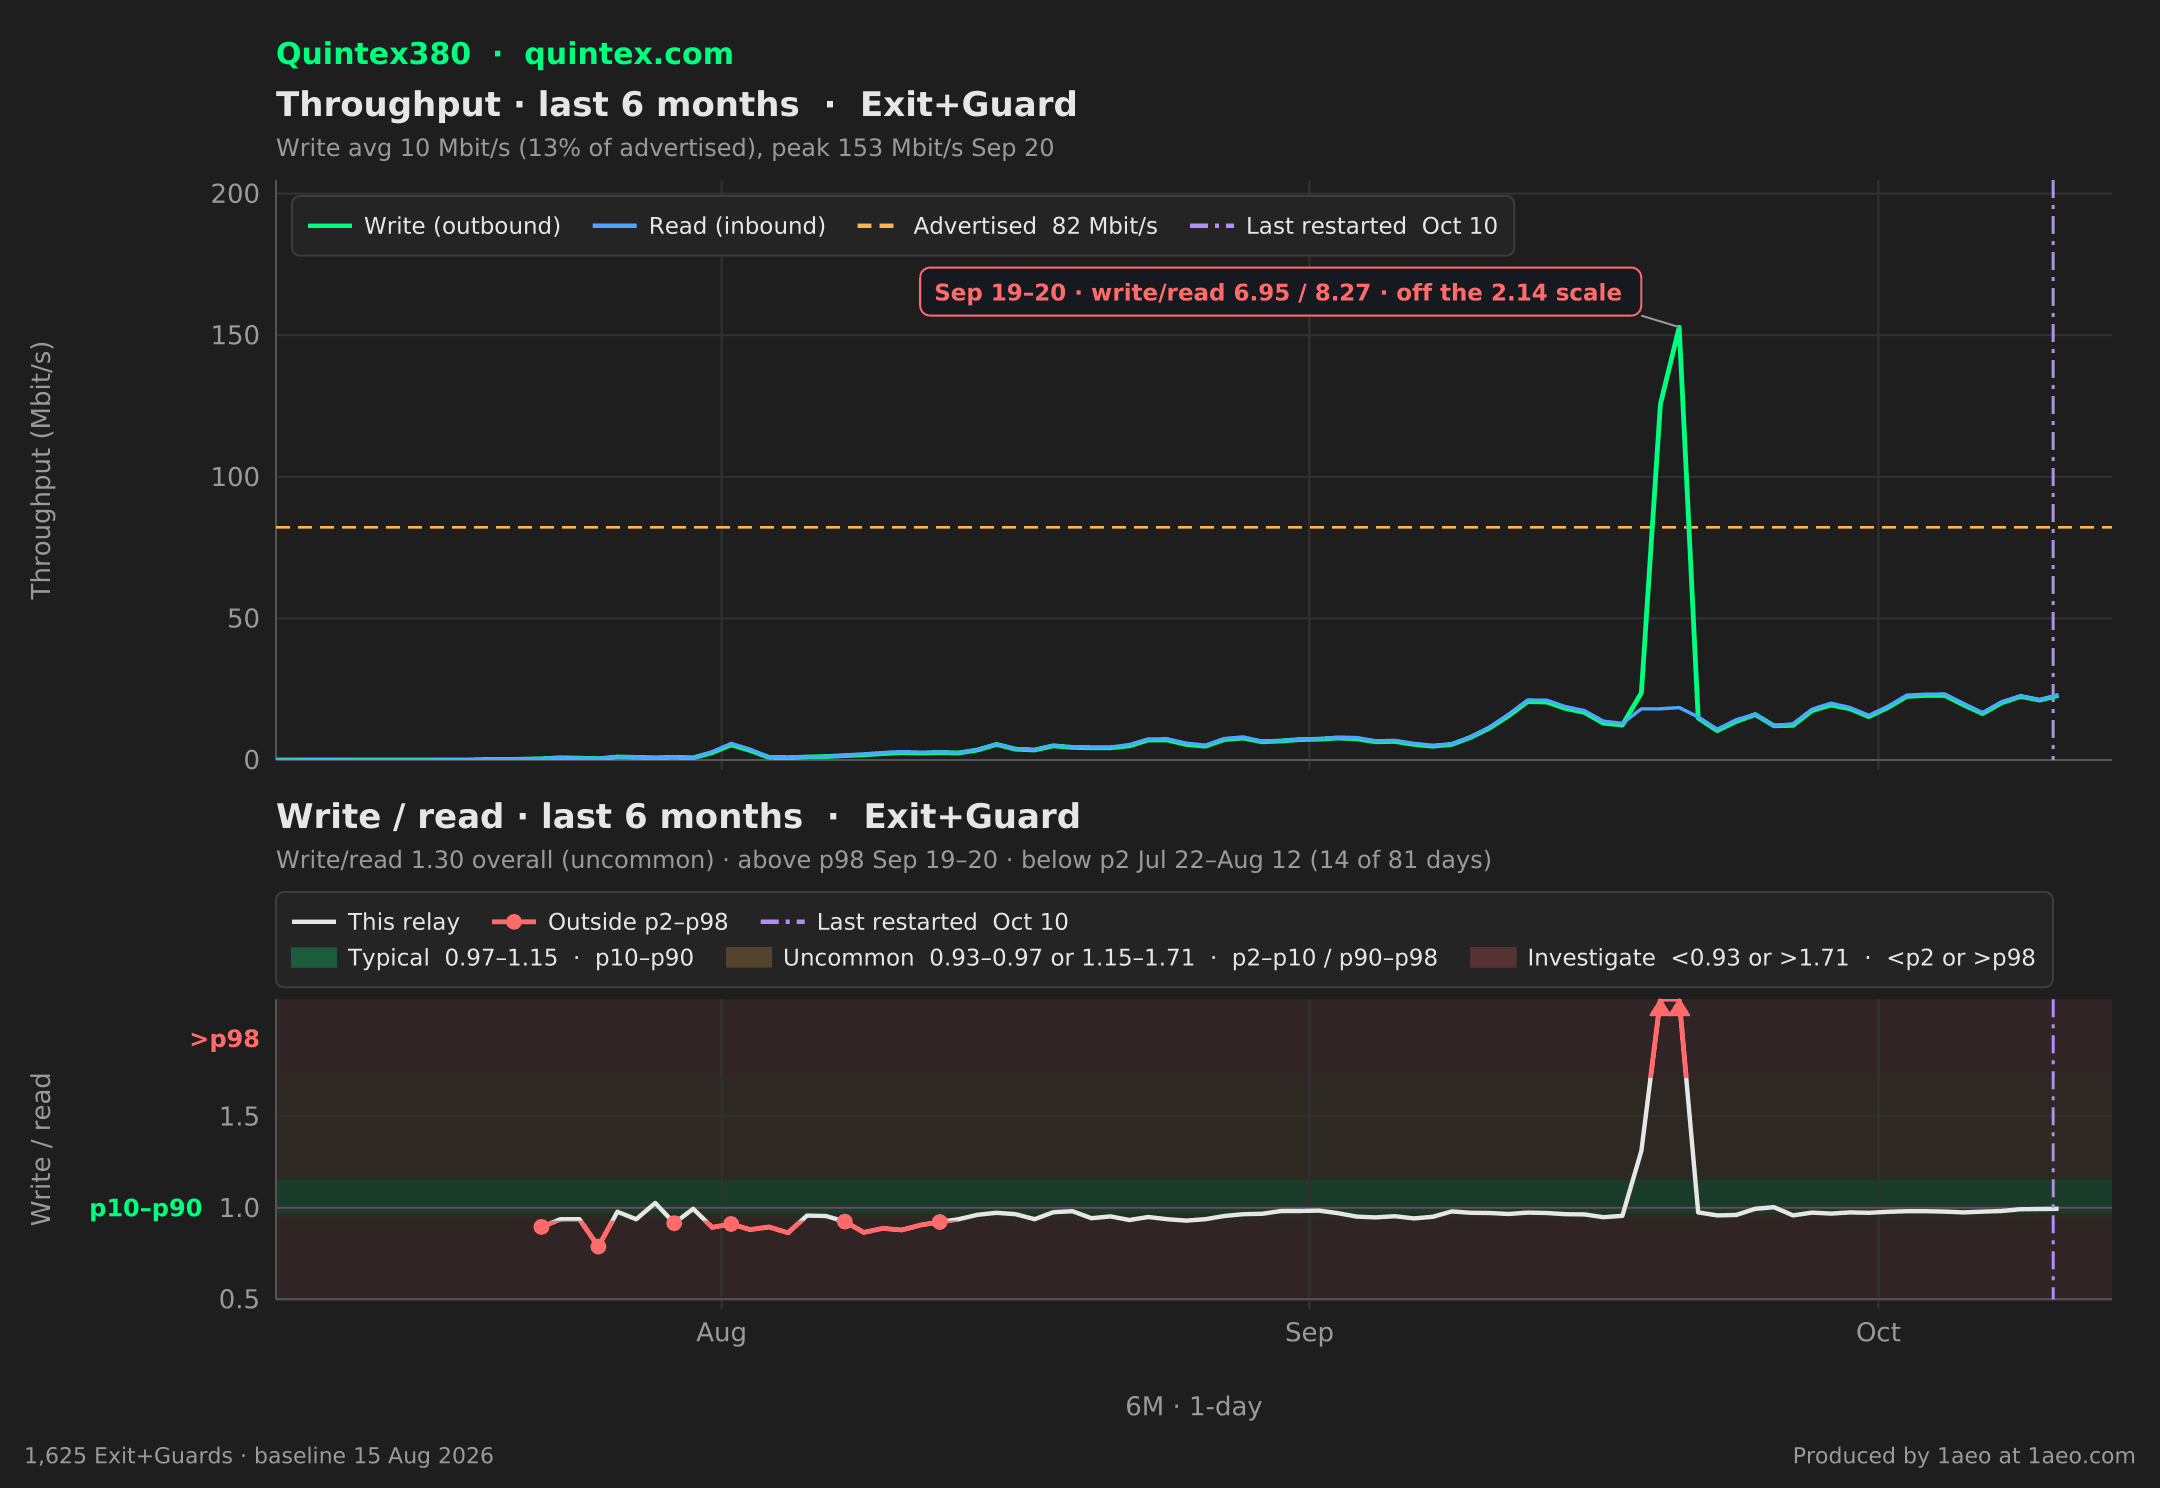Viewport: 2160px width, 1488px height.
Task: Click the p10-p90 axis label
Action: point(146,1208)
